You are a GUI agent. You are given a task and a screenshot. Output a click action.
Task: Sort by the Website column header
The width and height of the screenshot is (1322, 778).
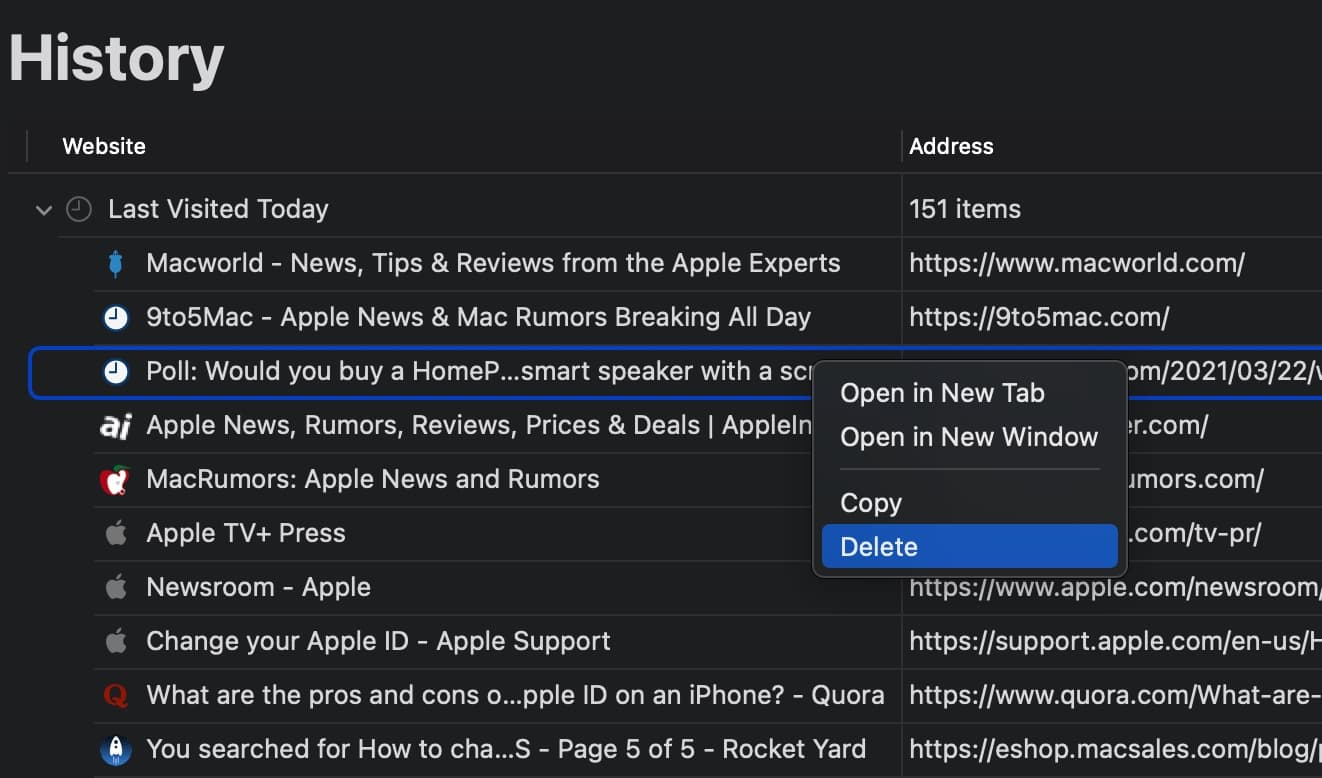[104, 146]
